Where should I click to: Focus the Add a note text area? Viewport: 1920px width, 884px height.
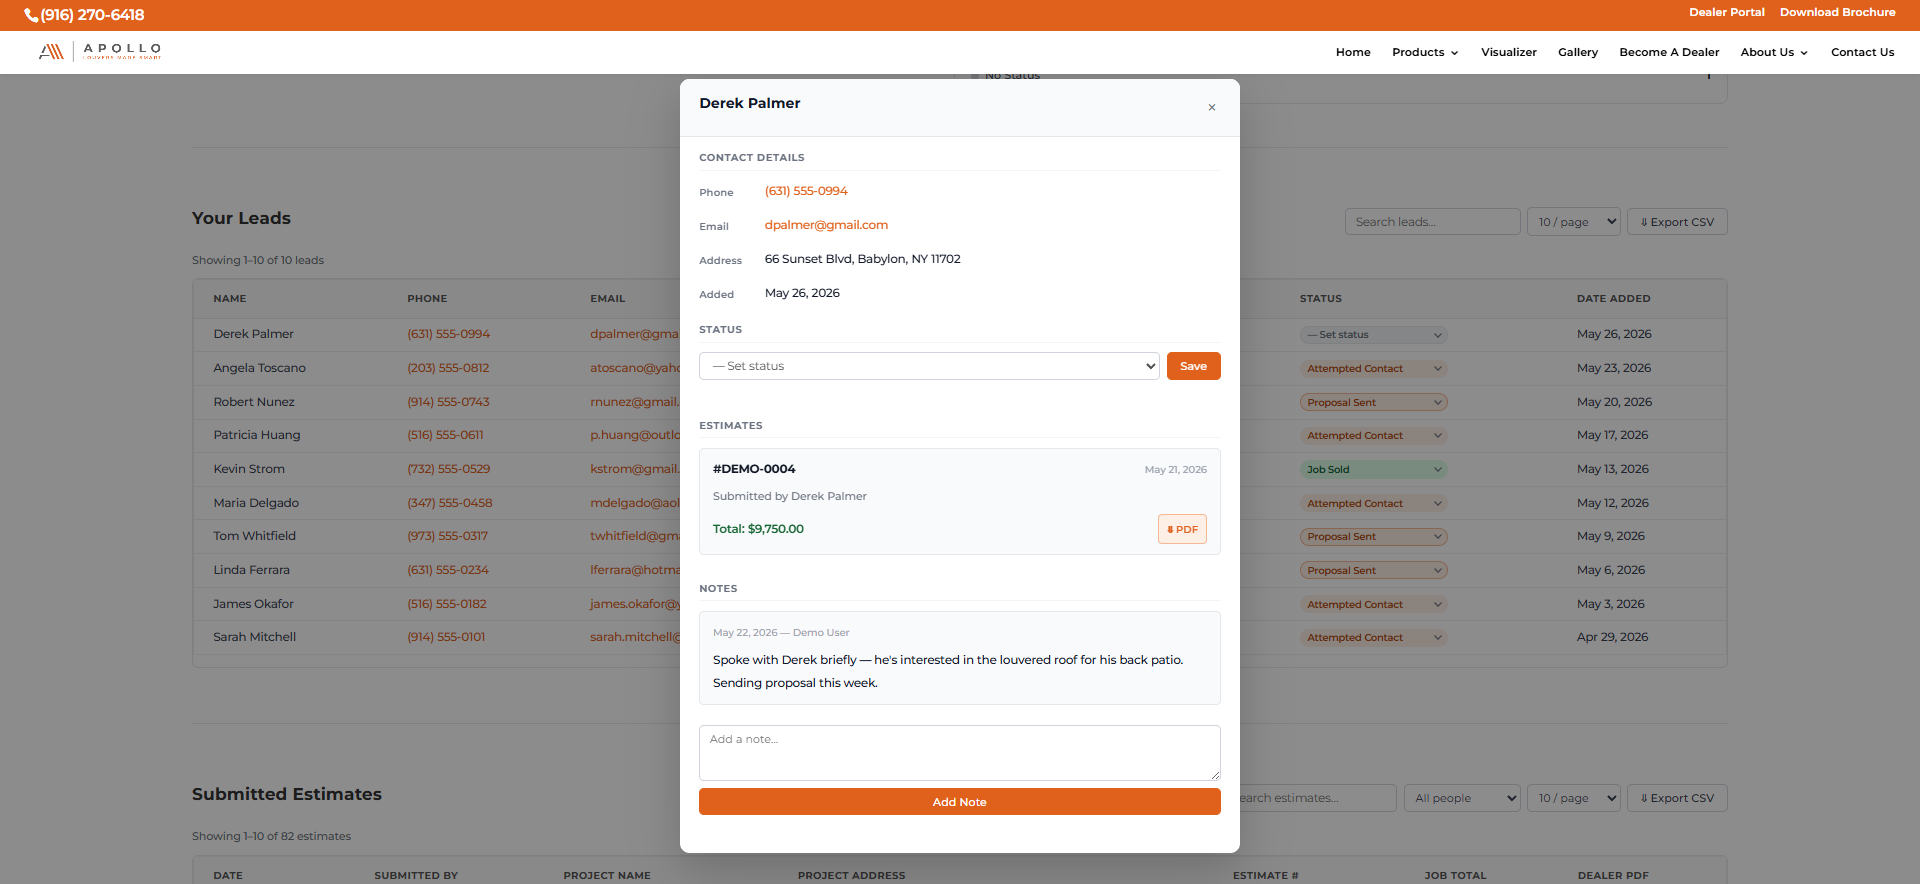coord(959,752)
